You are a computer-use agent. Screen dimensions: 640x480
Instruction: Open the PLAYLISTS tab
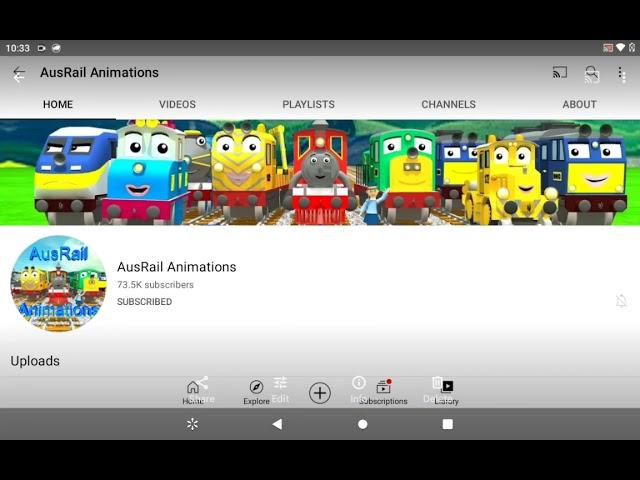tap(309, 104)
